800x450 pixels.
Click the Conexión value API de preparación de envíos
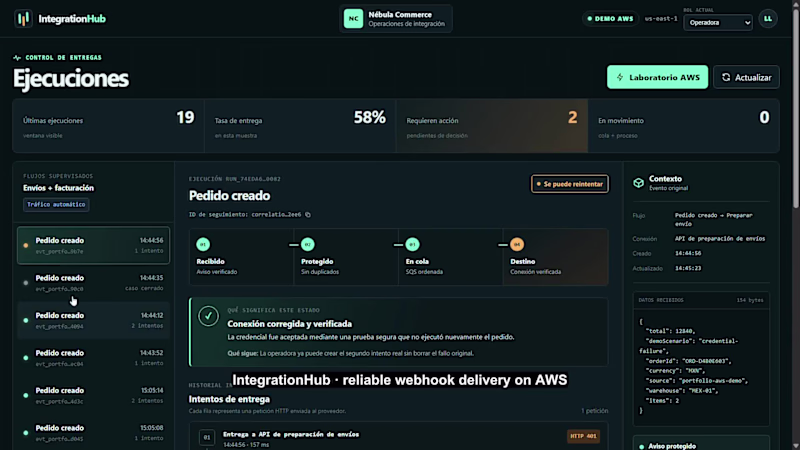click(x=720, y=239)
